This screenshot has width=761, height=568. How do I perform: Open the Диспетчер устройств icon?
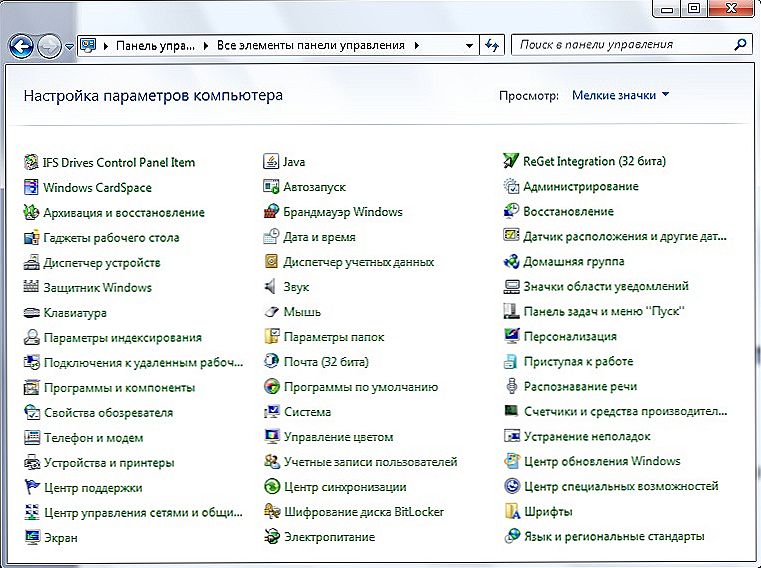31,263
